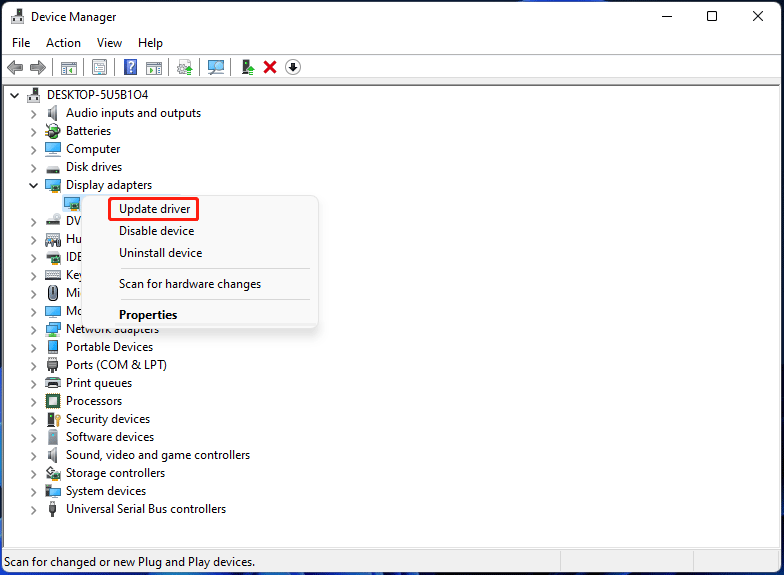The width and height of the screenshot is (784, 575).
Task: Open the Action menu
Action: tap(63, 43)
